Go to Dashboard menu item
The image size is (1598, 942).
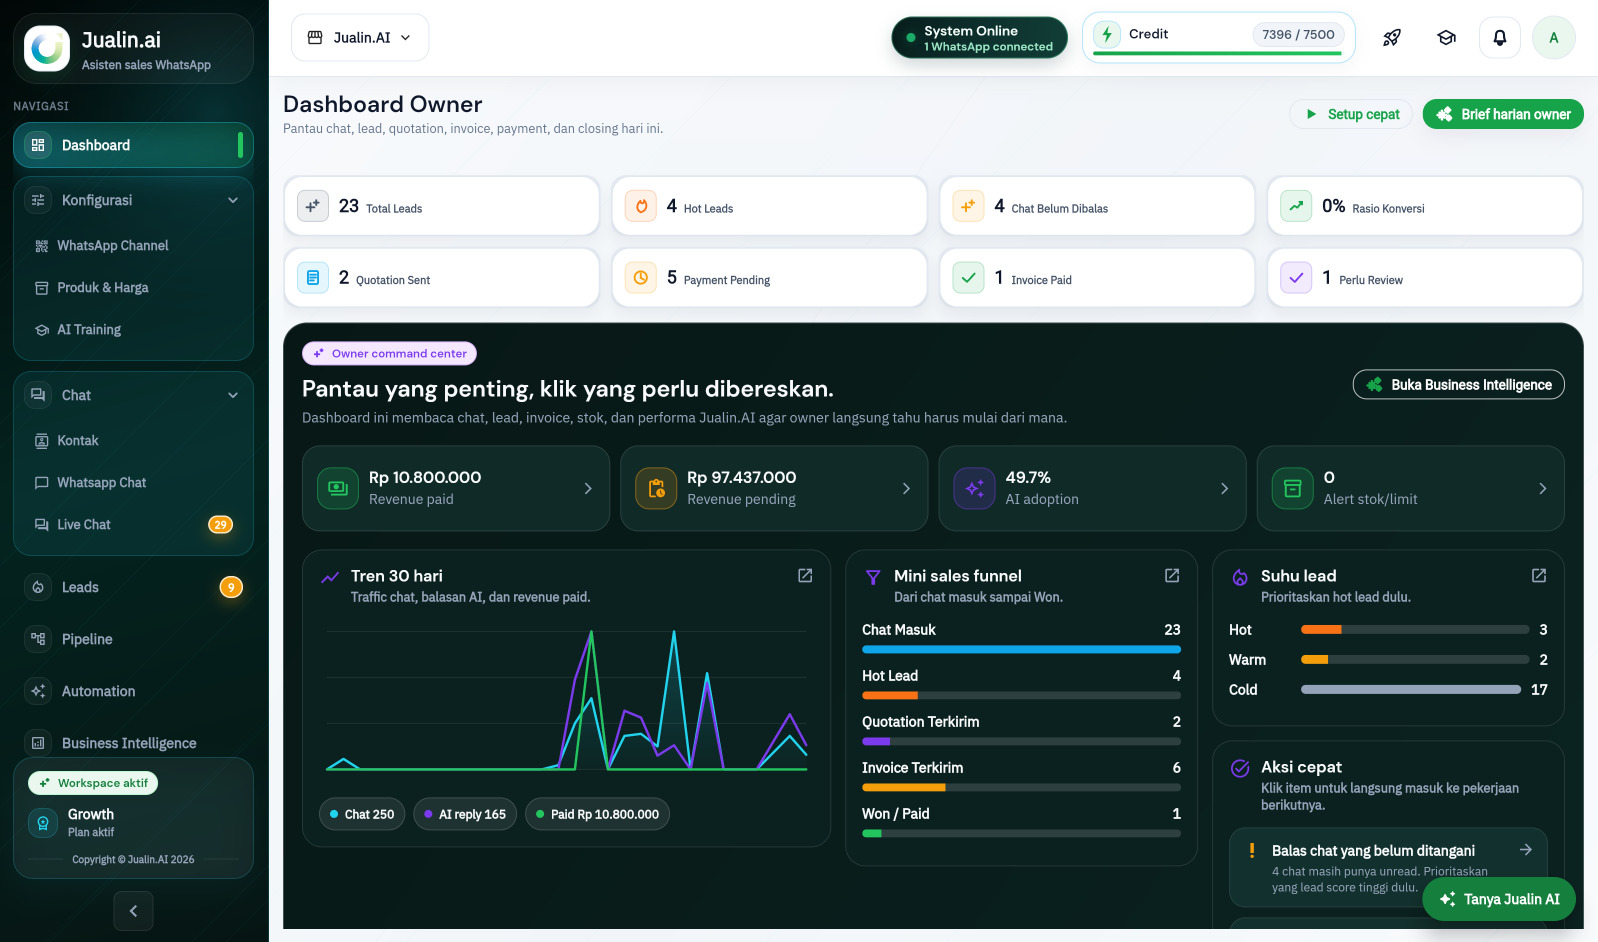click(133, 145)
